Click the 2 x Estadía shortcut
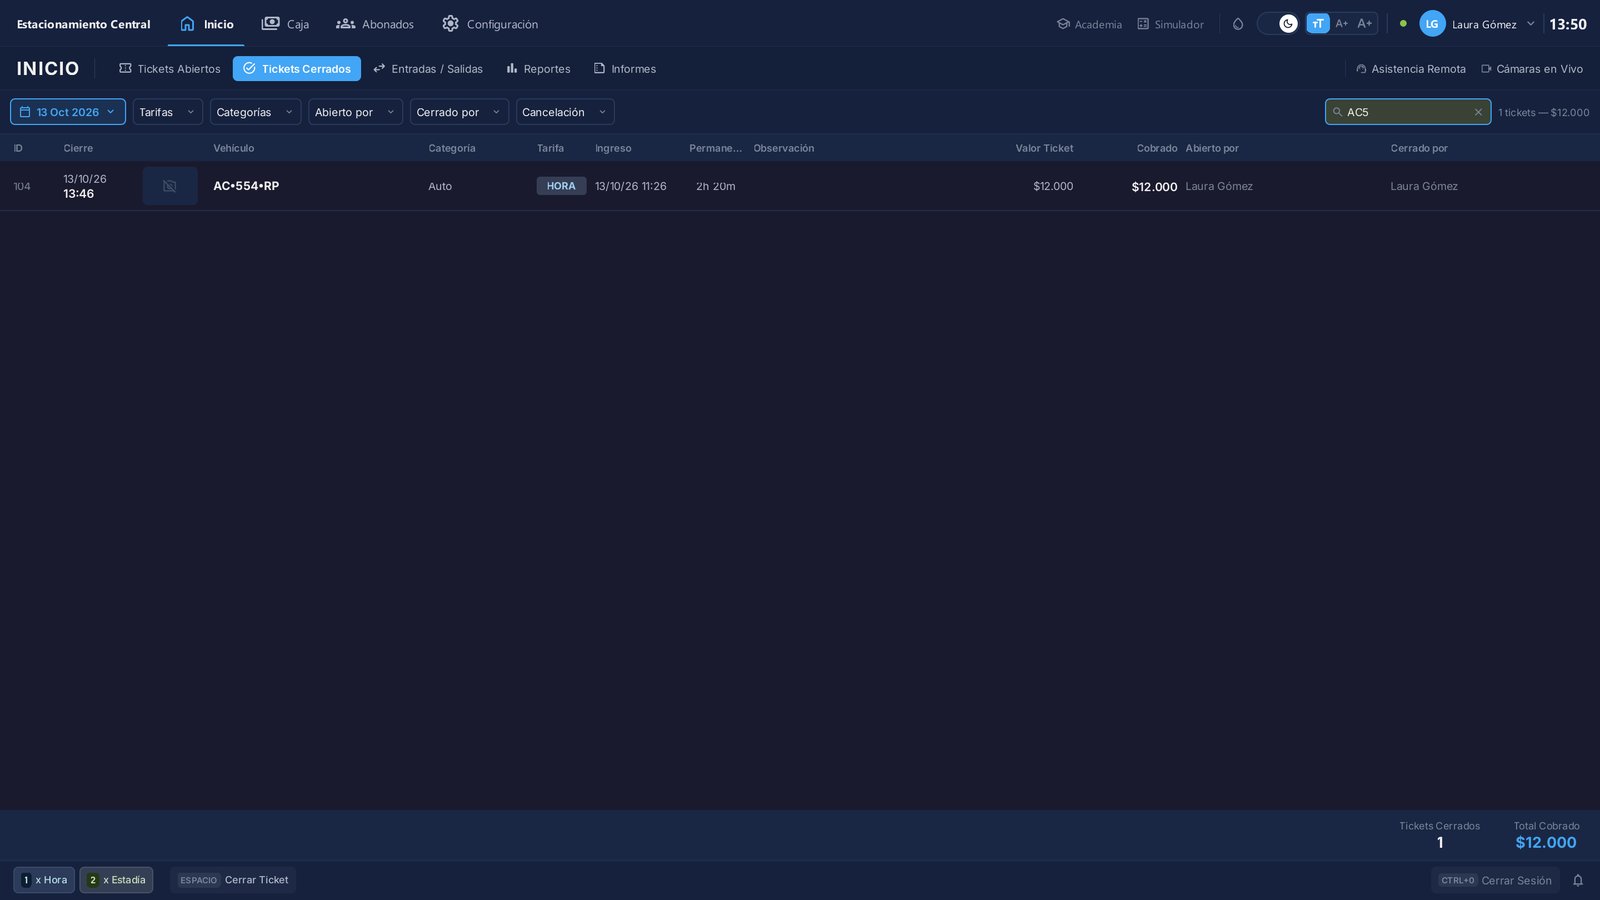The height and width of the screenshot is (900, 1600). tap(116, 880)
